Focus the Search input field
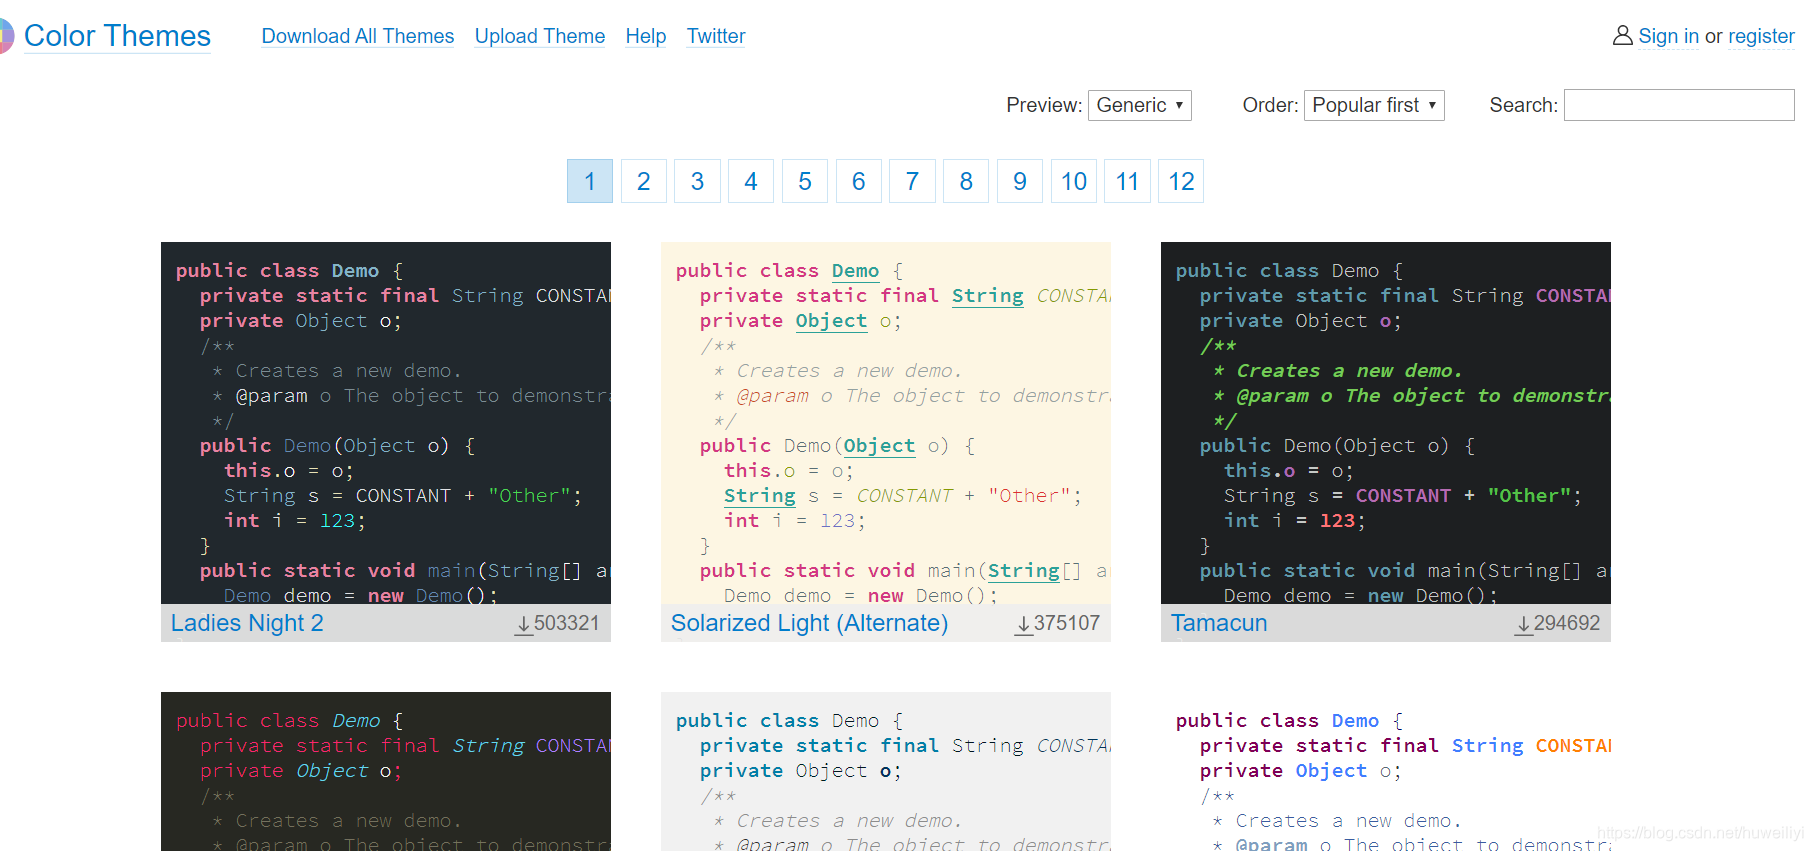Screen dimensions: 1813x851 [x=1679, y=105]
